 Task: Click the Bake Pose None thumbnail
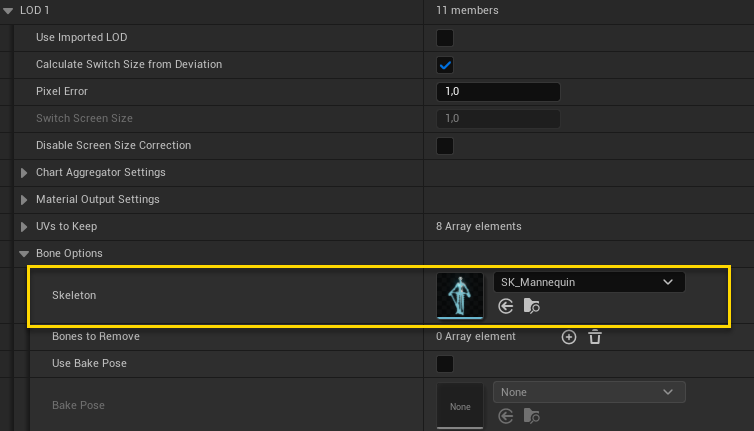click(460, 405)
